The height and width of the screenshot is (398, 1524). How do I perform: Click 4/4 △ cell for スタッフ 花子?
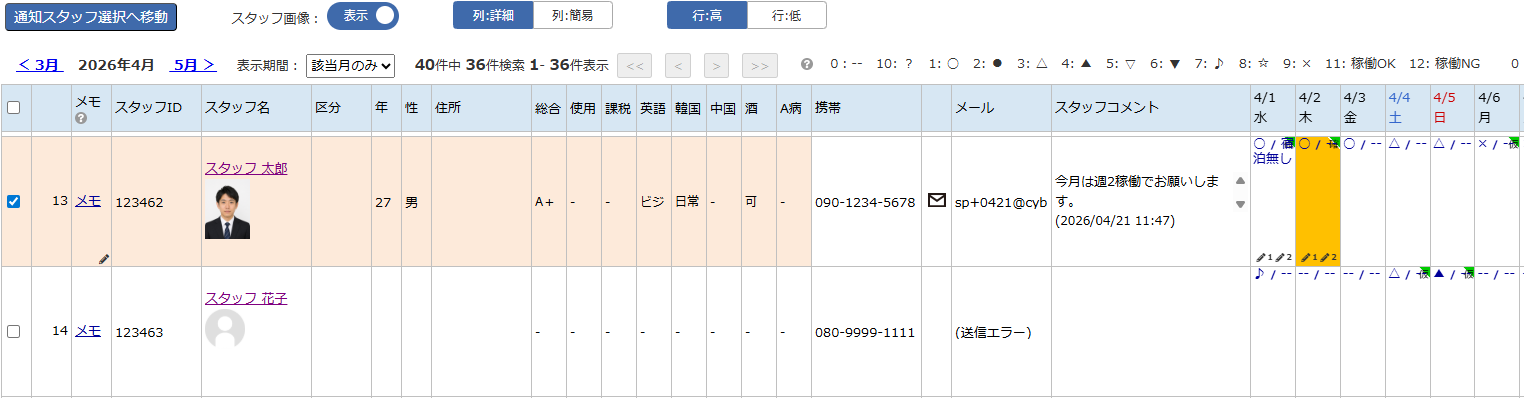coord(1408,331)
